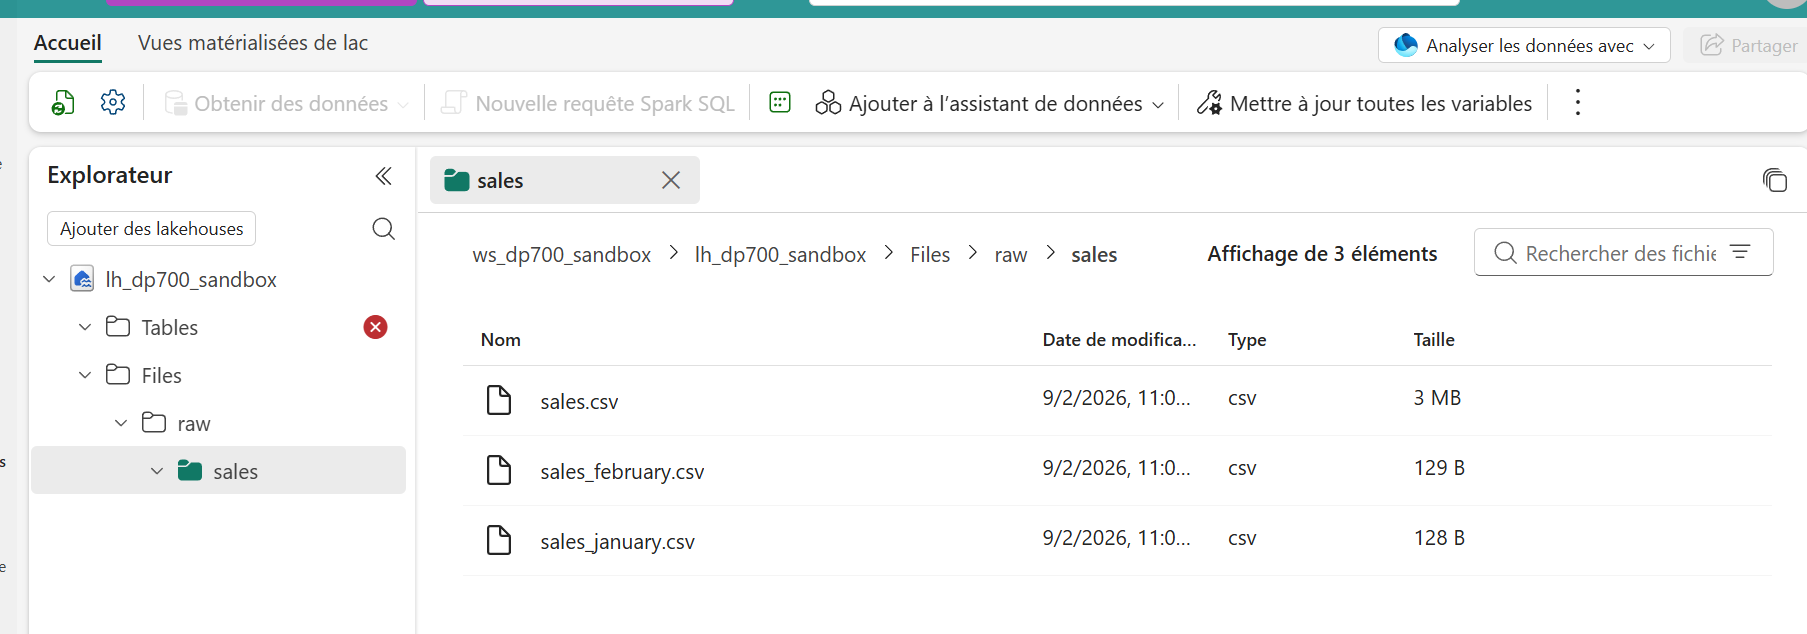Sort by the Type column header

click(x=1247, y=340)
